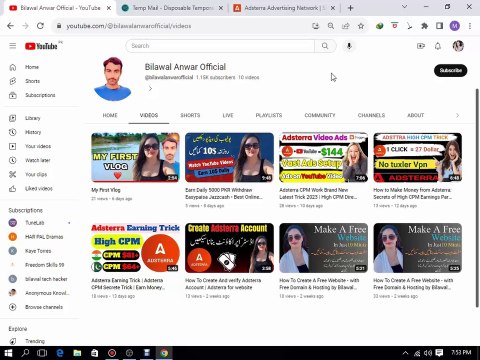Screen dimensions: 480x360
Task: Click in the YouTube search box
Action: tap(220, 46)
